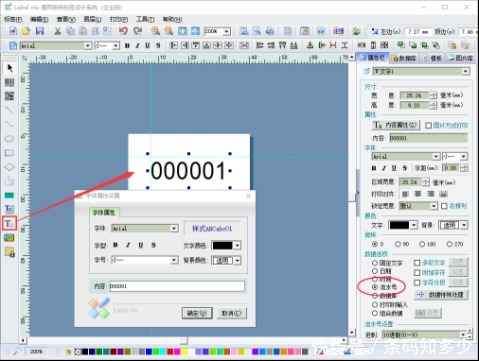Click the red Undo arrow
Image resolution: width=479 pixels, height=361 pixels.
[x=123, y=31]
